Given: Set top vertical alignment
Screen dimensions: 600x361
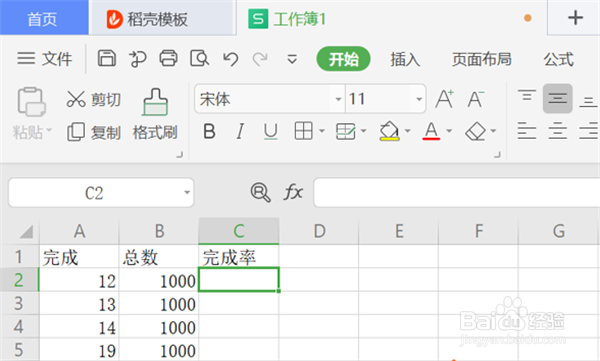Looking at the screenshot, I should tap(527, 95).
